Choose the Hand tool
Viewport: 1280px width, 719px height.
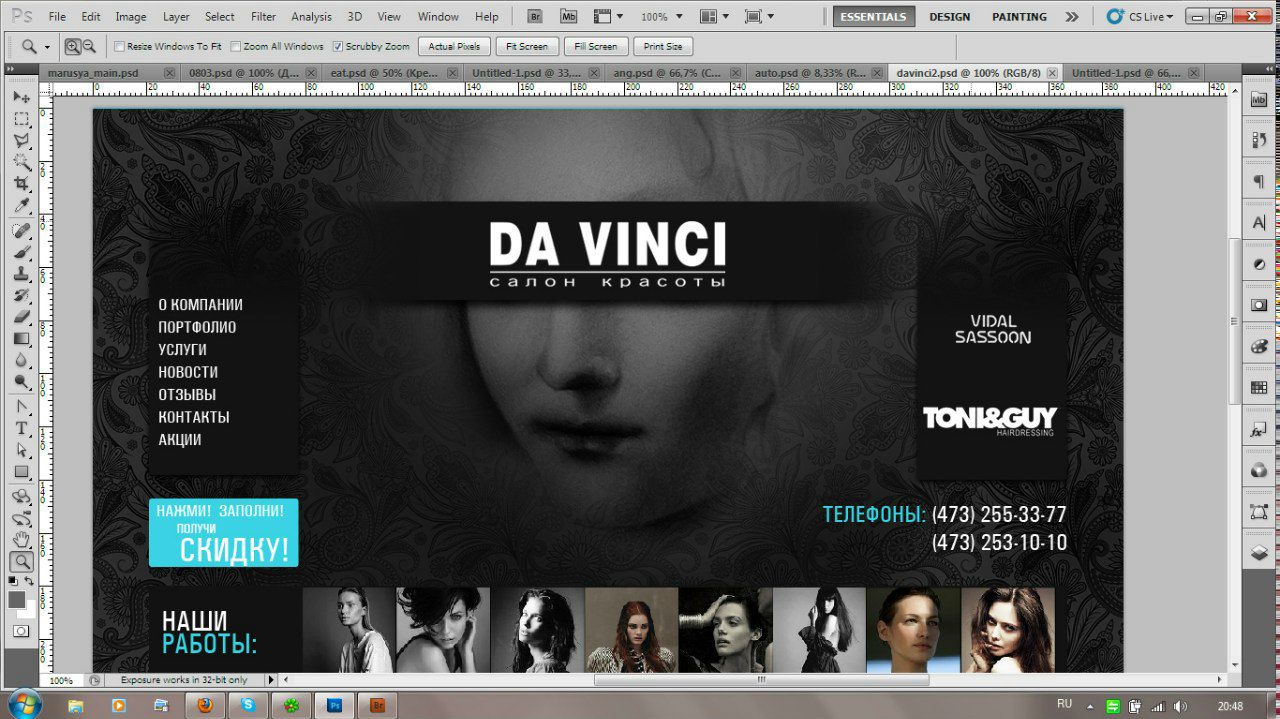point(21,540)
